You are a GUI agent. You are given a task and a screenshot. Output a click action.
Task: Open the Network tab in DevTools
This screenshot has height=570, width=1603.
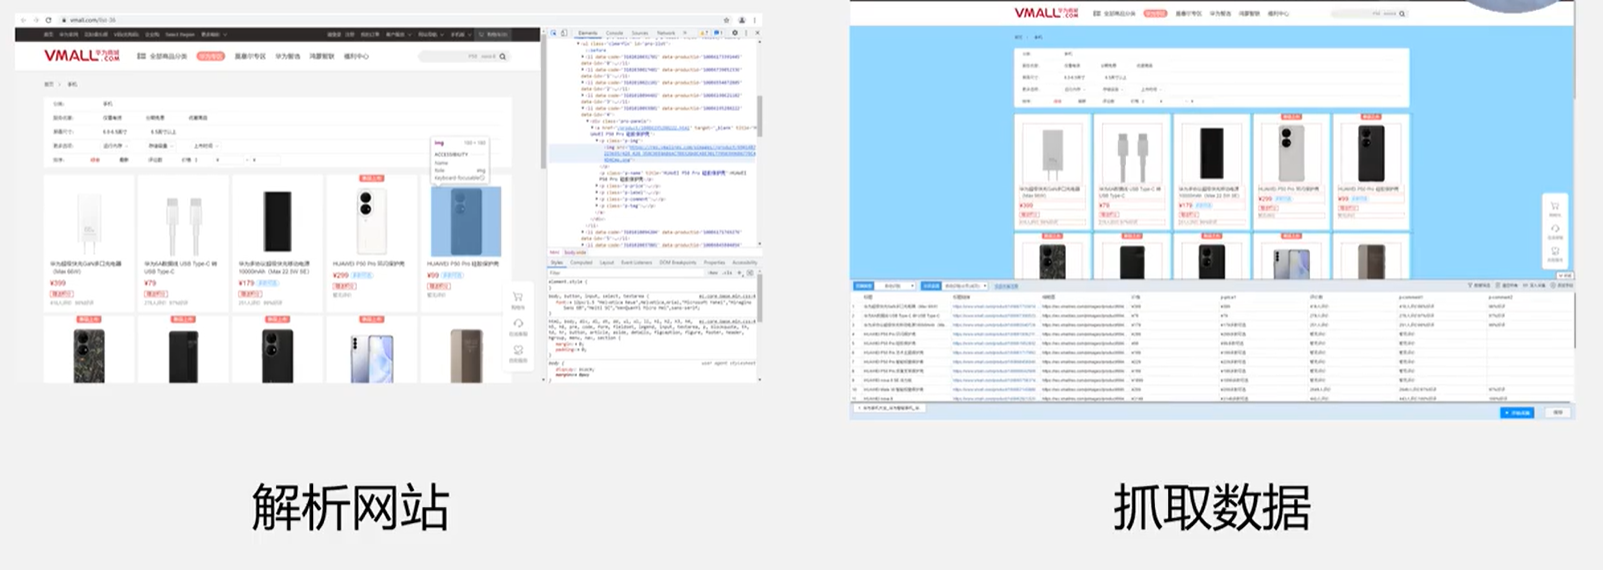point(666,33)
